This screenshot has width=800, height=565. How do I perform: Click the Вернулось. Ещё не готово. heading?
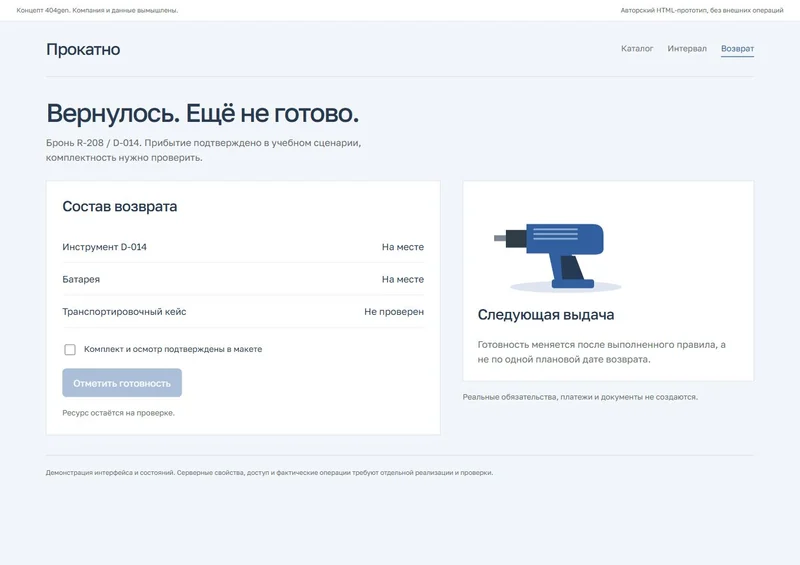203,113
